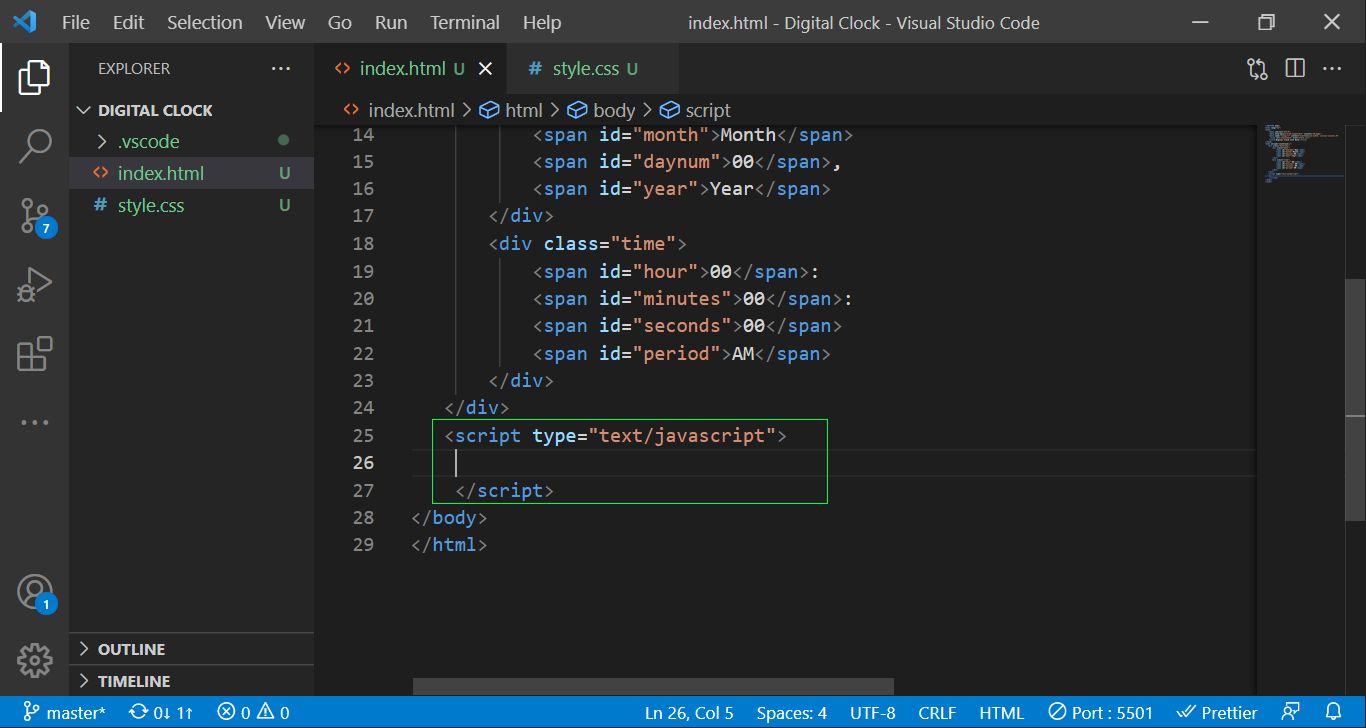The image size is (1366, 728).
Task: Open Explorer views and more actions ellipsis
Action: coord(281,69)
